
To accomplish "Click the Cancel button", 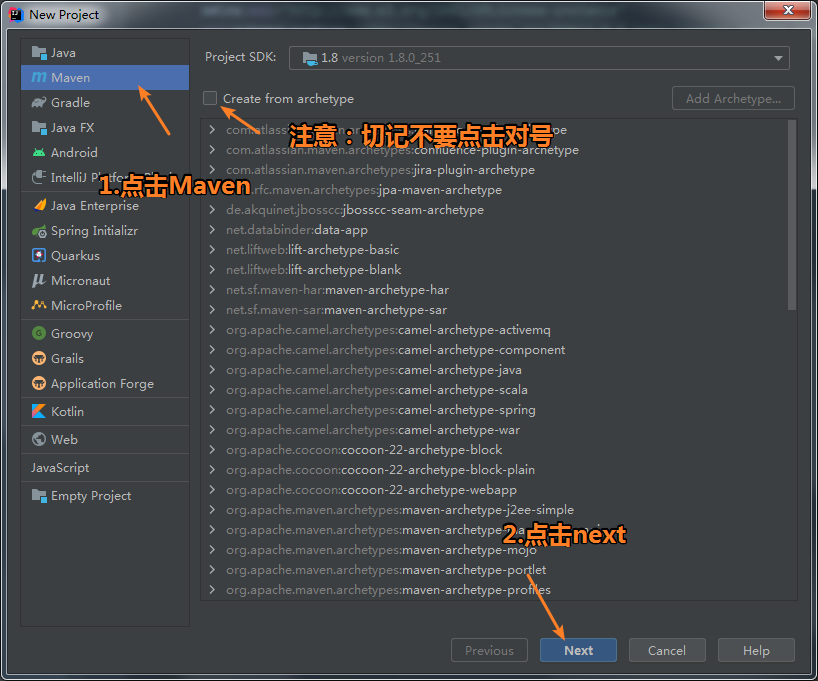I will click(x=667, y=650).
